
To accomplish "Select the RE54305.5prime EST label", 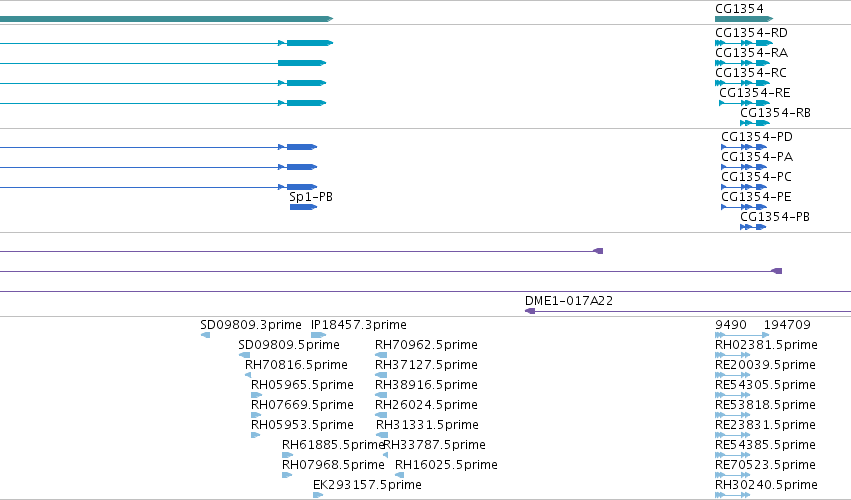I will coord(765,385).
